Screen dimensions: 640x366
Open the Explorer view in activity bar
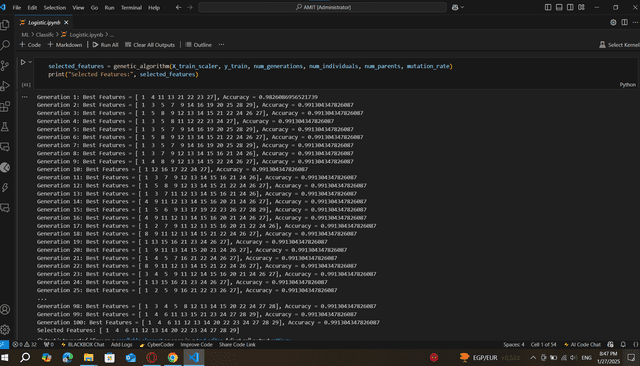click(5, 25)
